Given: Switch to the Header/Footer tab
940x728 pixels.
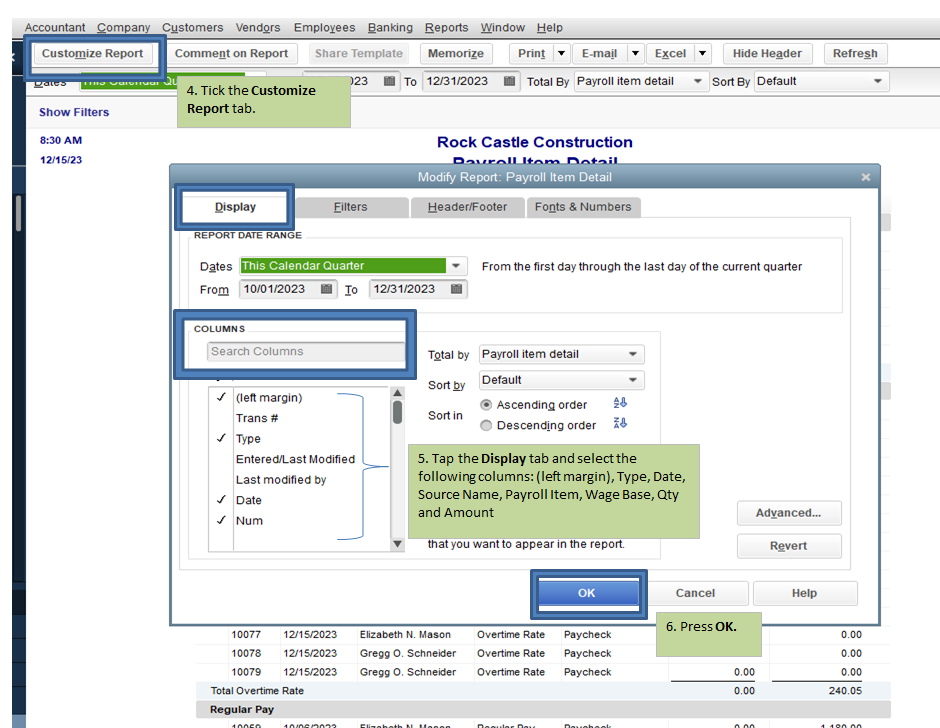Looking at the screenshot, I should [467, 207].
